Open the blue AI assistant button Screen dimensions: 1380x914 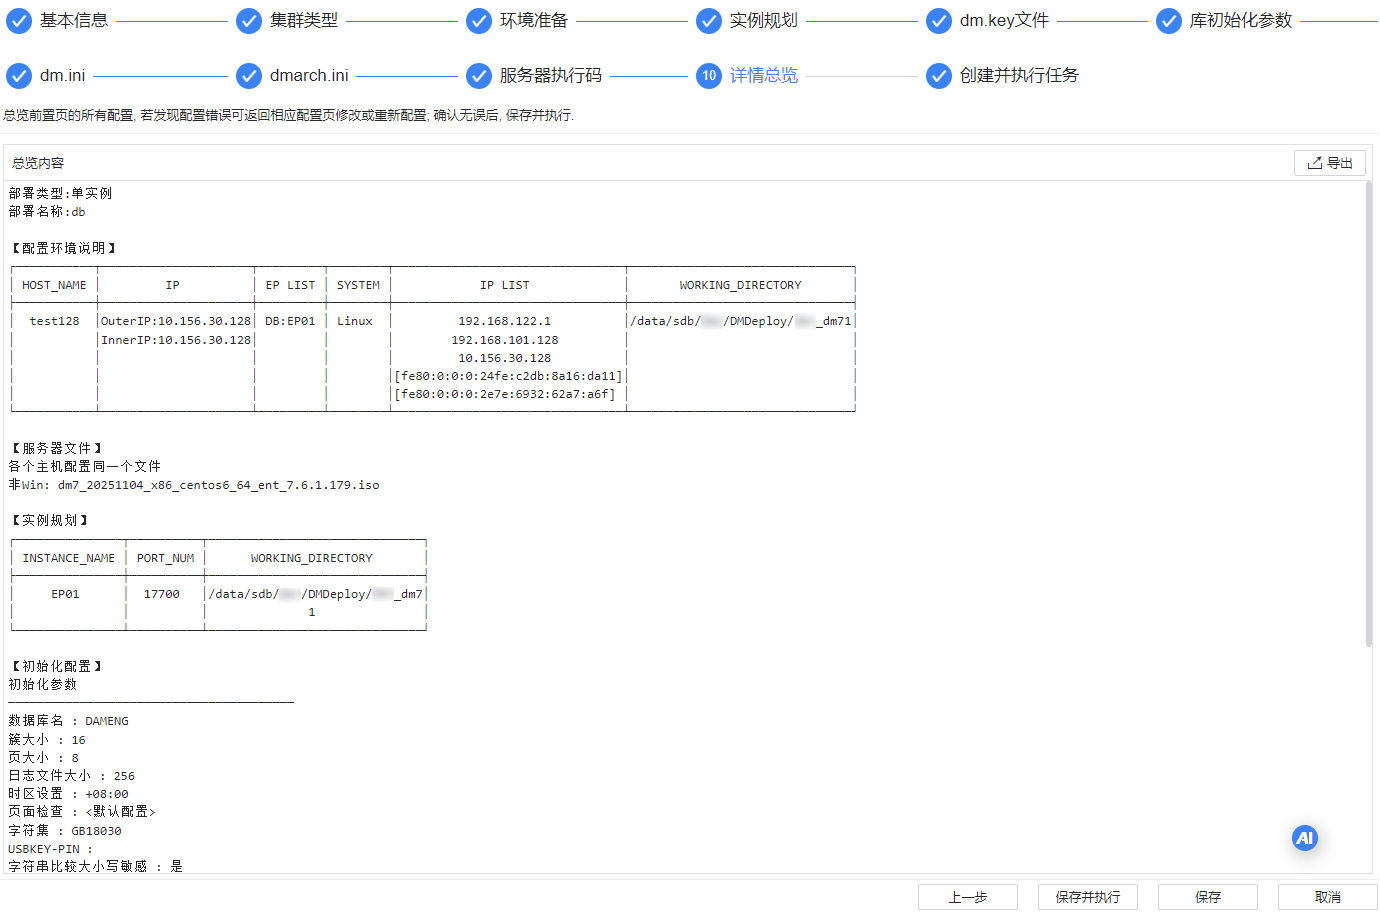click(x=1304, y=838)
